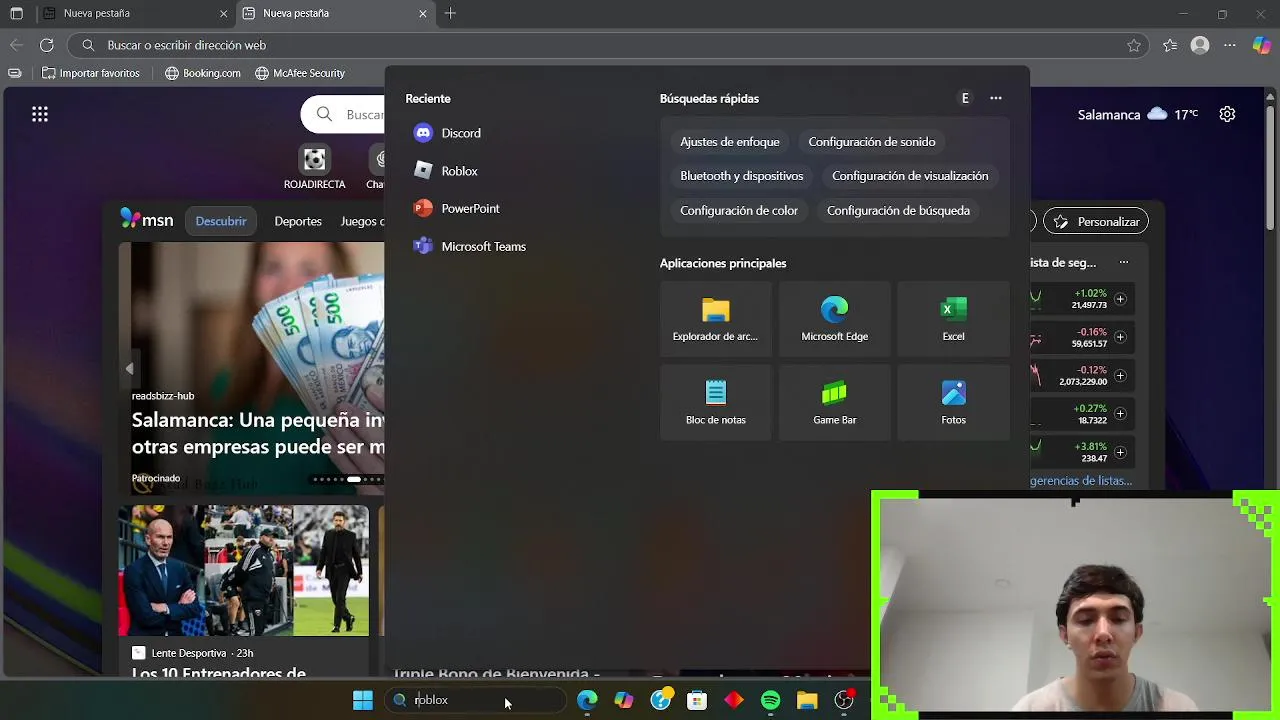
Task: Open McAfee Security bookmark
Action: point(300,73)
